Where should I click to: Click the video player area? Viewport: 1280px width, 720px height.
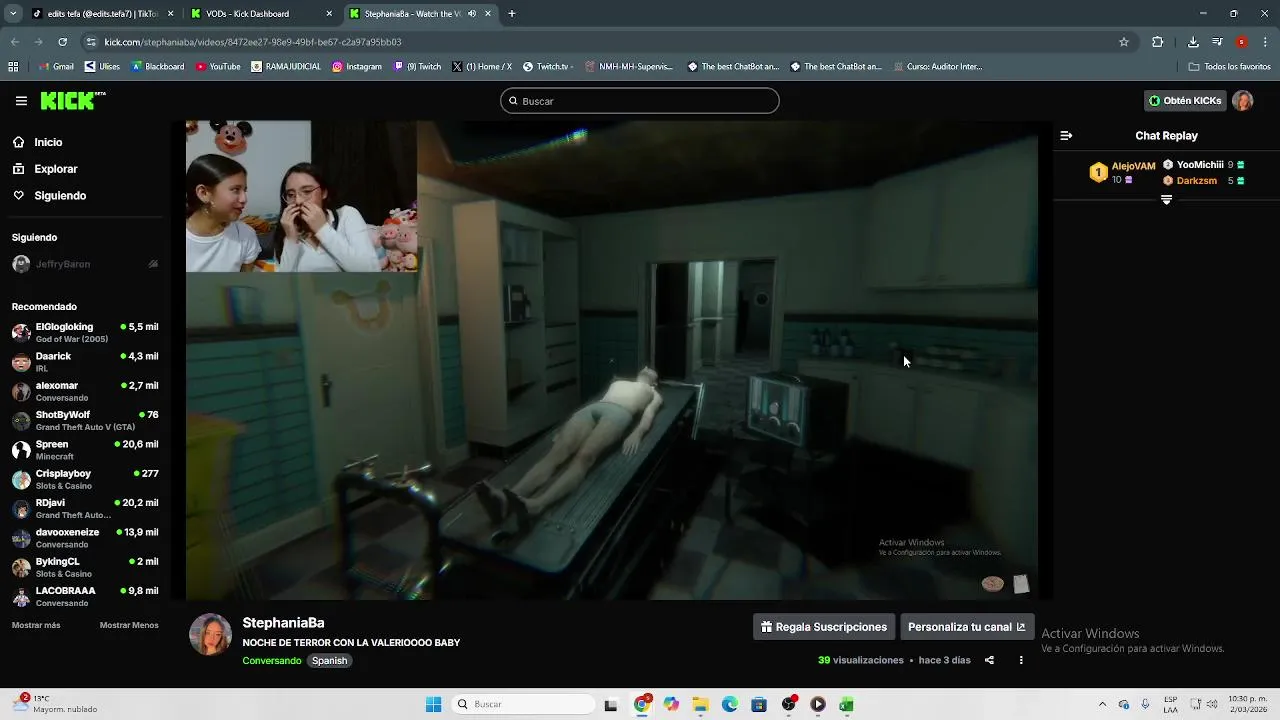[611, 360]
